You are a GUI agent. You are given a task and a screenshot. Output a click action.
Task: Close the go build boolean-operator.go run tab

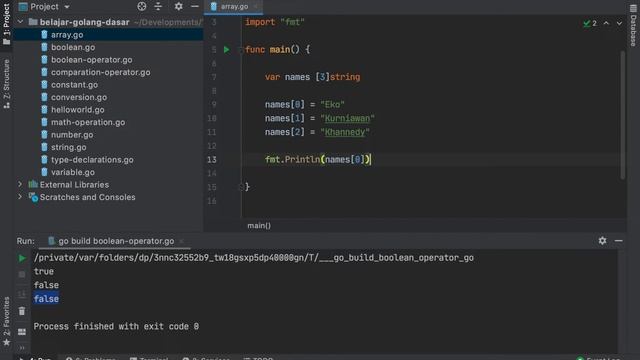click(x=182, y=241)
